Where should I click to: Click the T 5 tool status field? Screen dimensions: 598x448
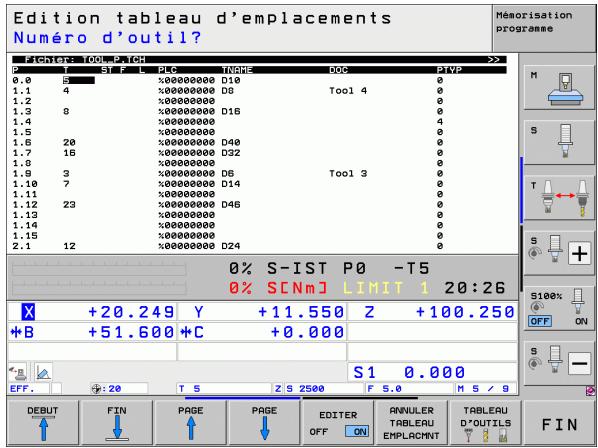coord(224,389)
